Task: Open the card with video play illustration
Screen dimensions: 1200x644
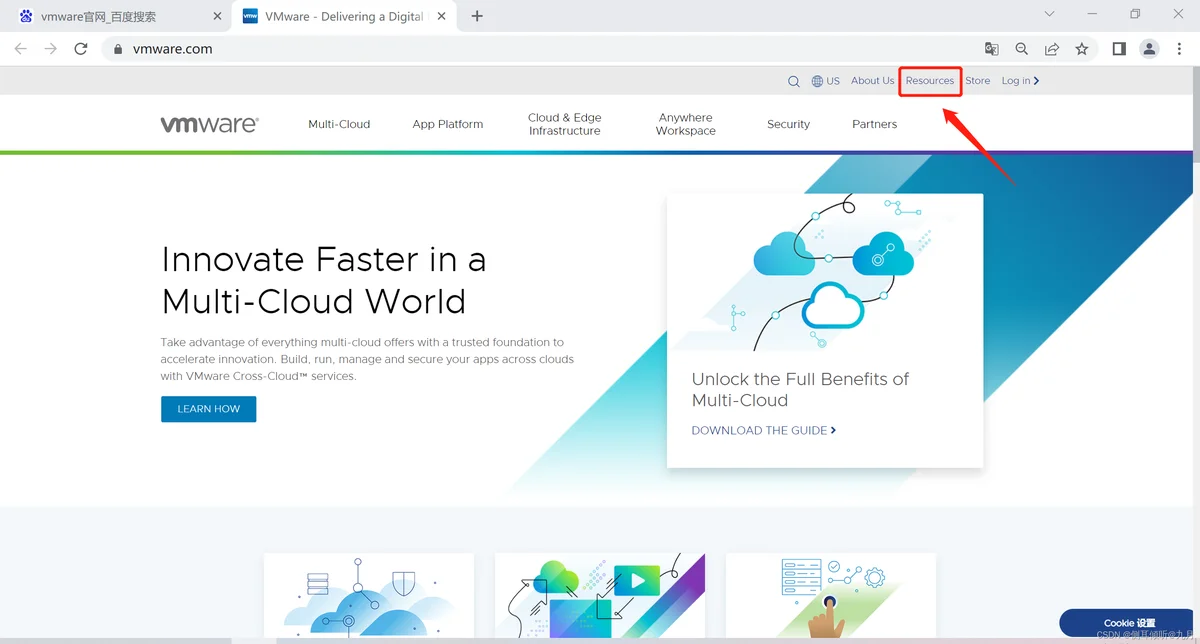Action: [600, 598]
